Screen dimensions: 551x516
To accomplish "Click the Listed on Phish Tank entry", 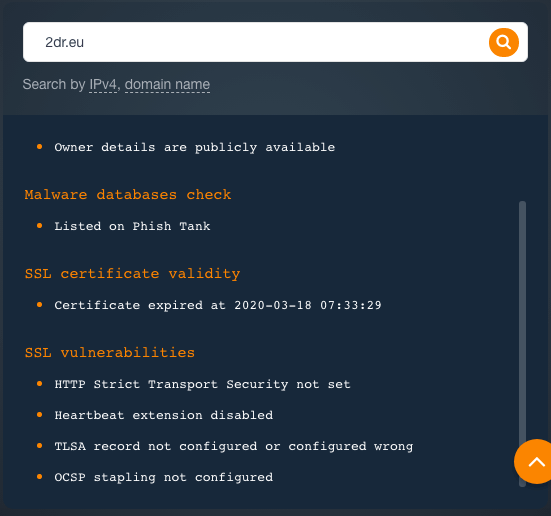I will click(132, 226).
